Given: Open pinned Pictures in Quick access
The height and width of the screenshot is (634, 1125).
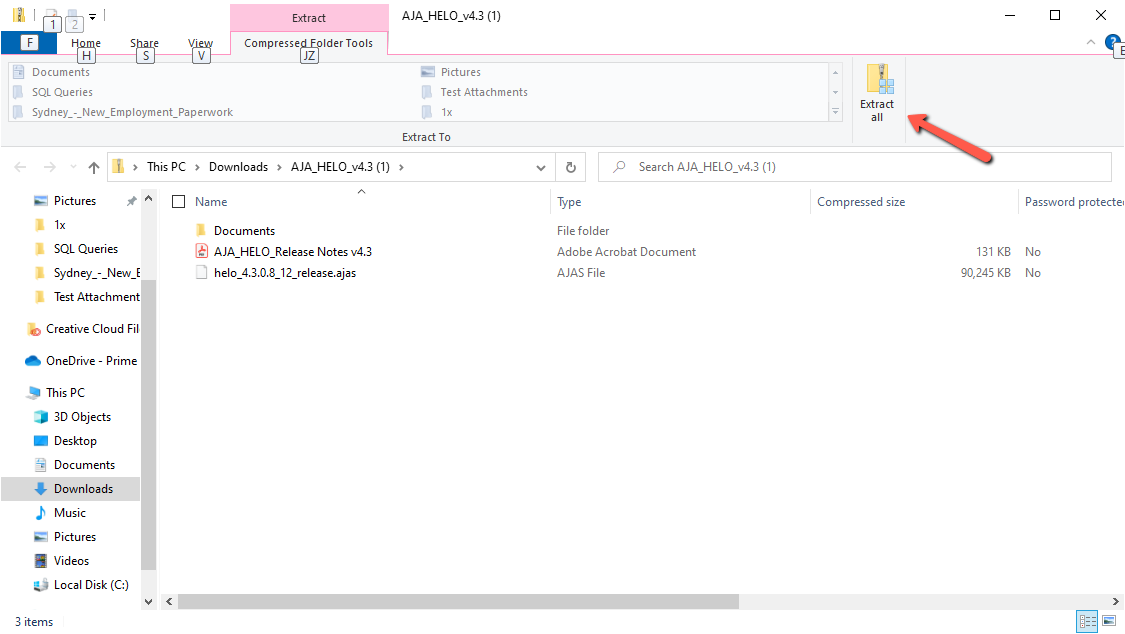Looking at the screenshot, I should 75,201.
